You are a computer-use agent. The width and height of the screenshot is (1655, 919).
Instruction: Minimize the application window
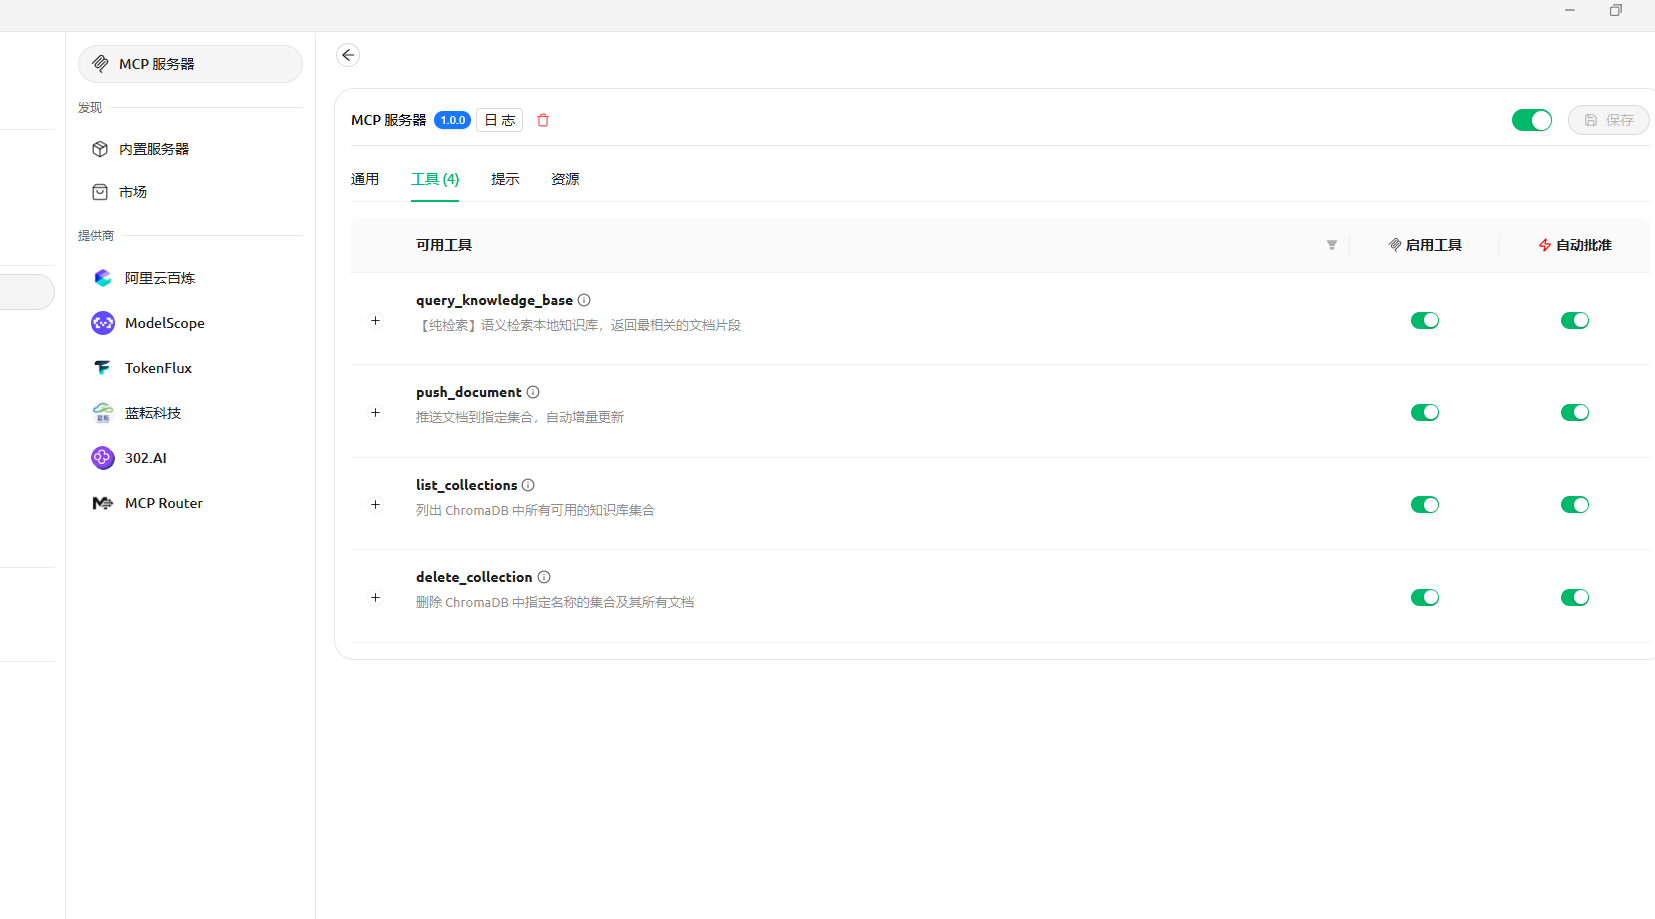(1570, 10)
